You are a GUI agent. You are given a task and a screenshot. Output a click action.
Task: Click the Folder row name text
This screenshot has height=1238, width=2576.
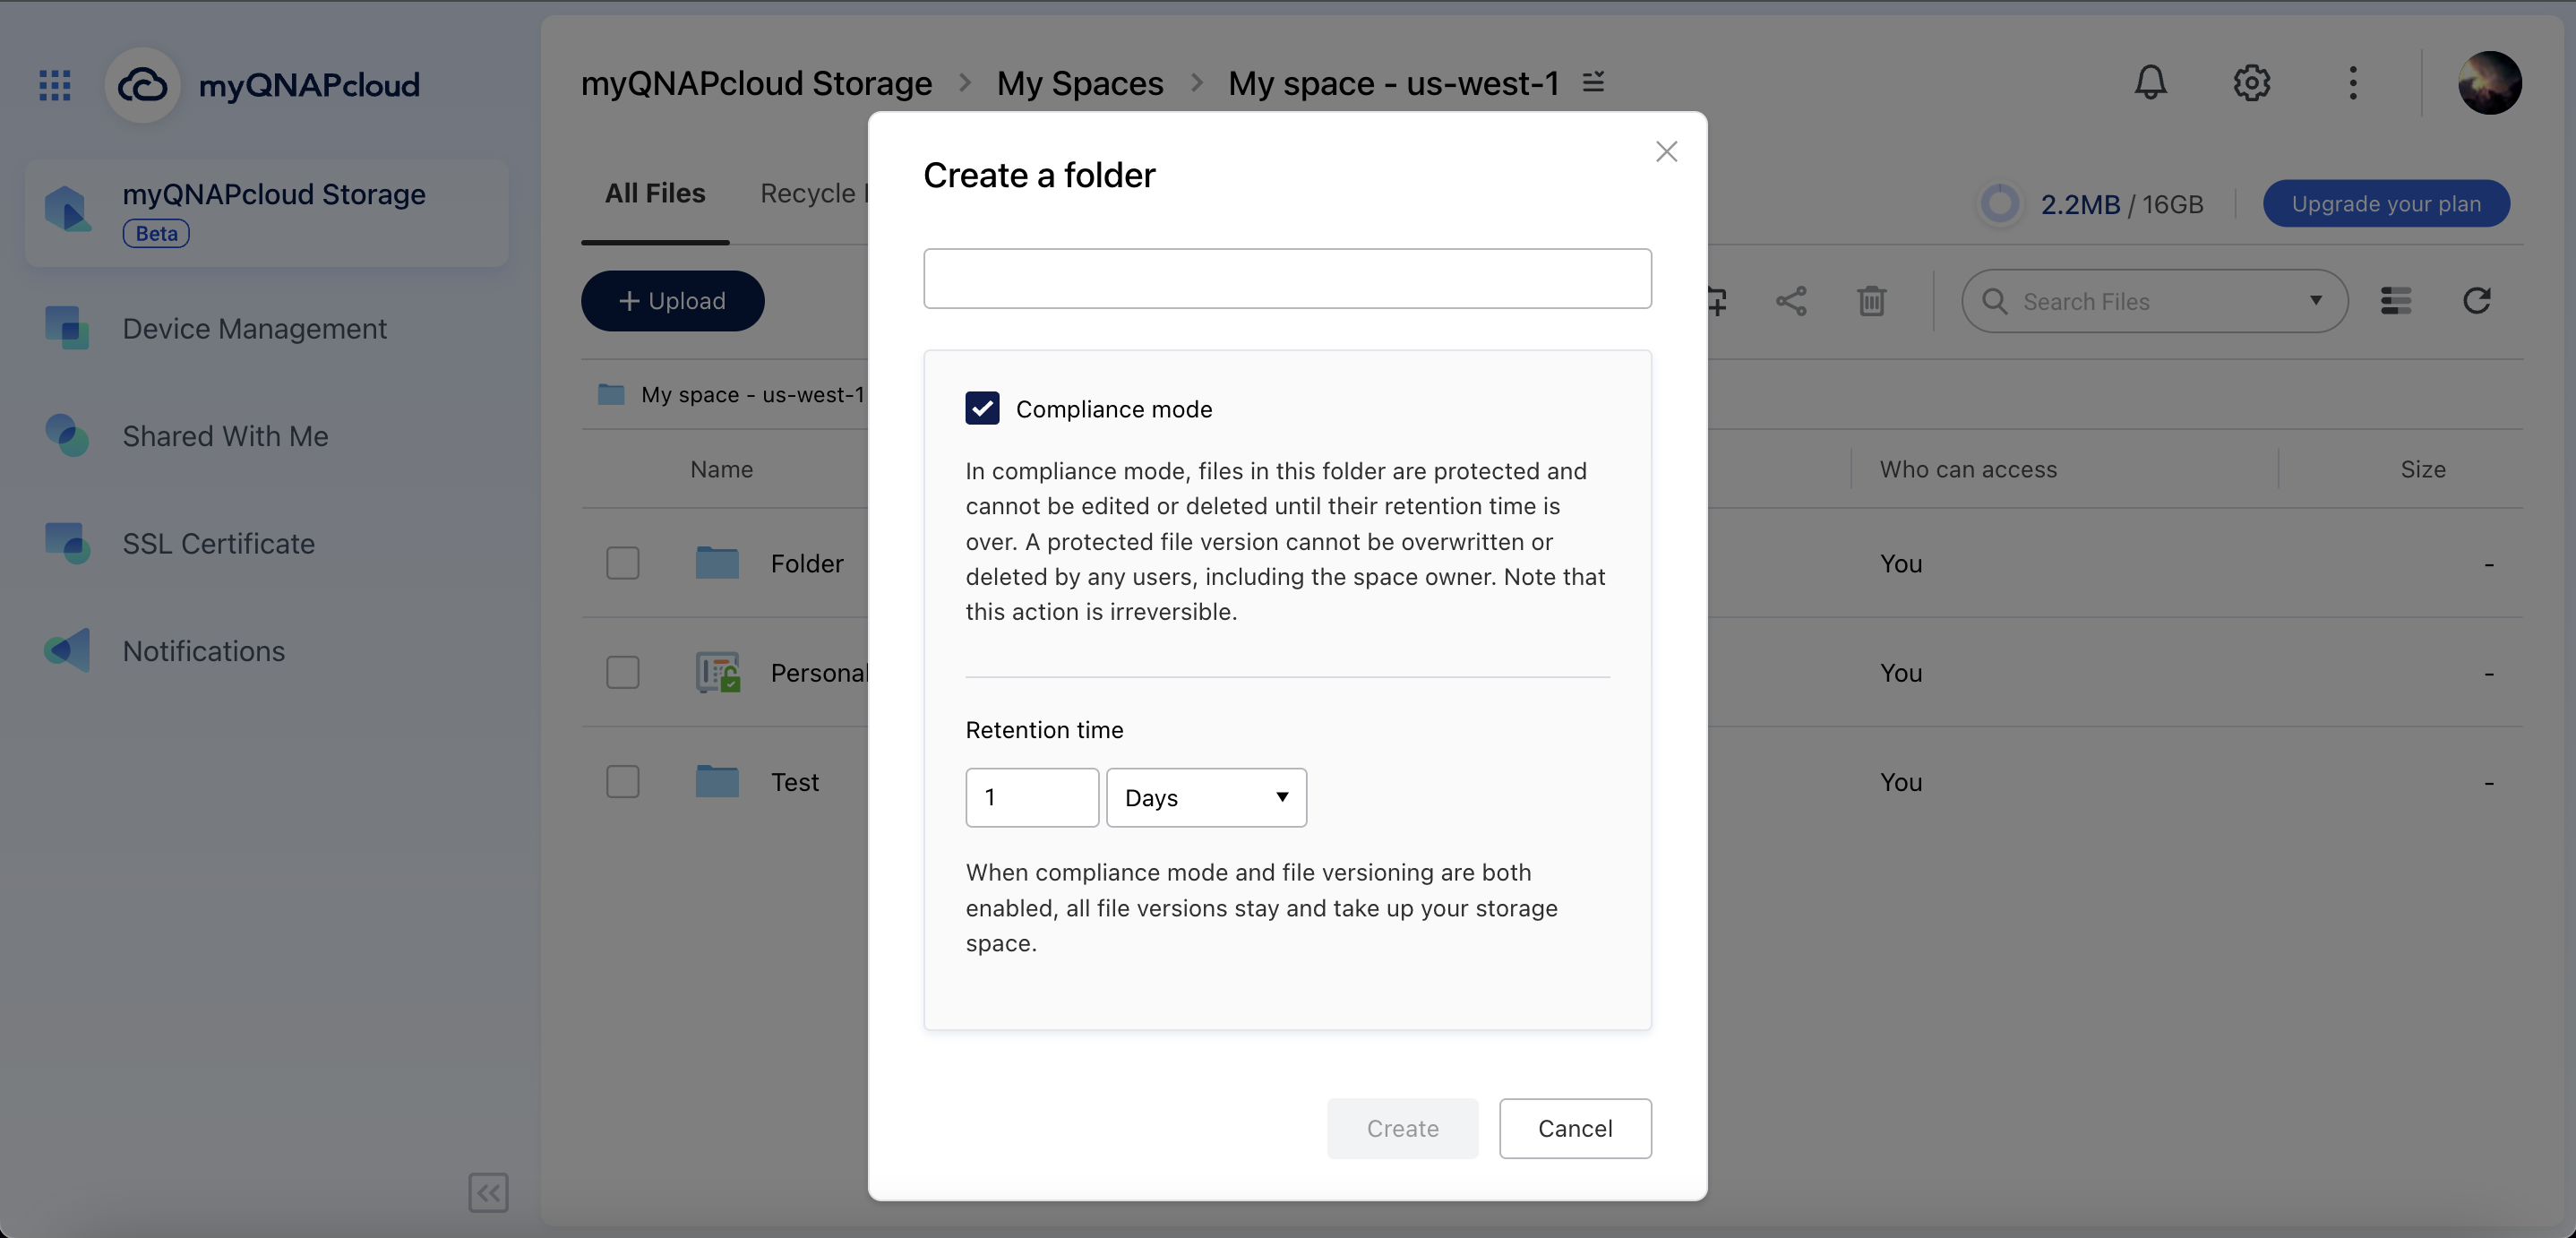tap(806, 563)
